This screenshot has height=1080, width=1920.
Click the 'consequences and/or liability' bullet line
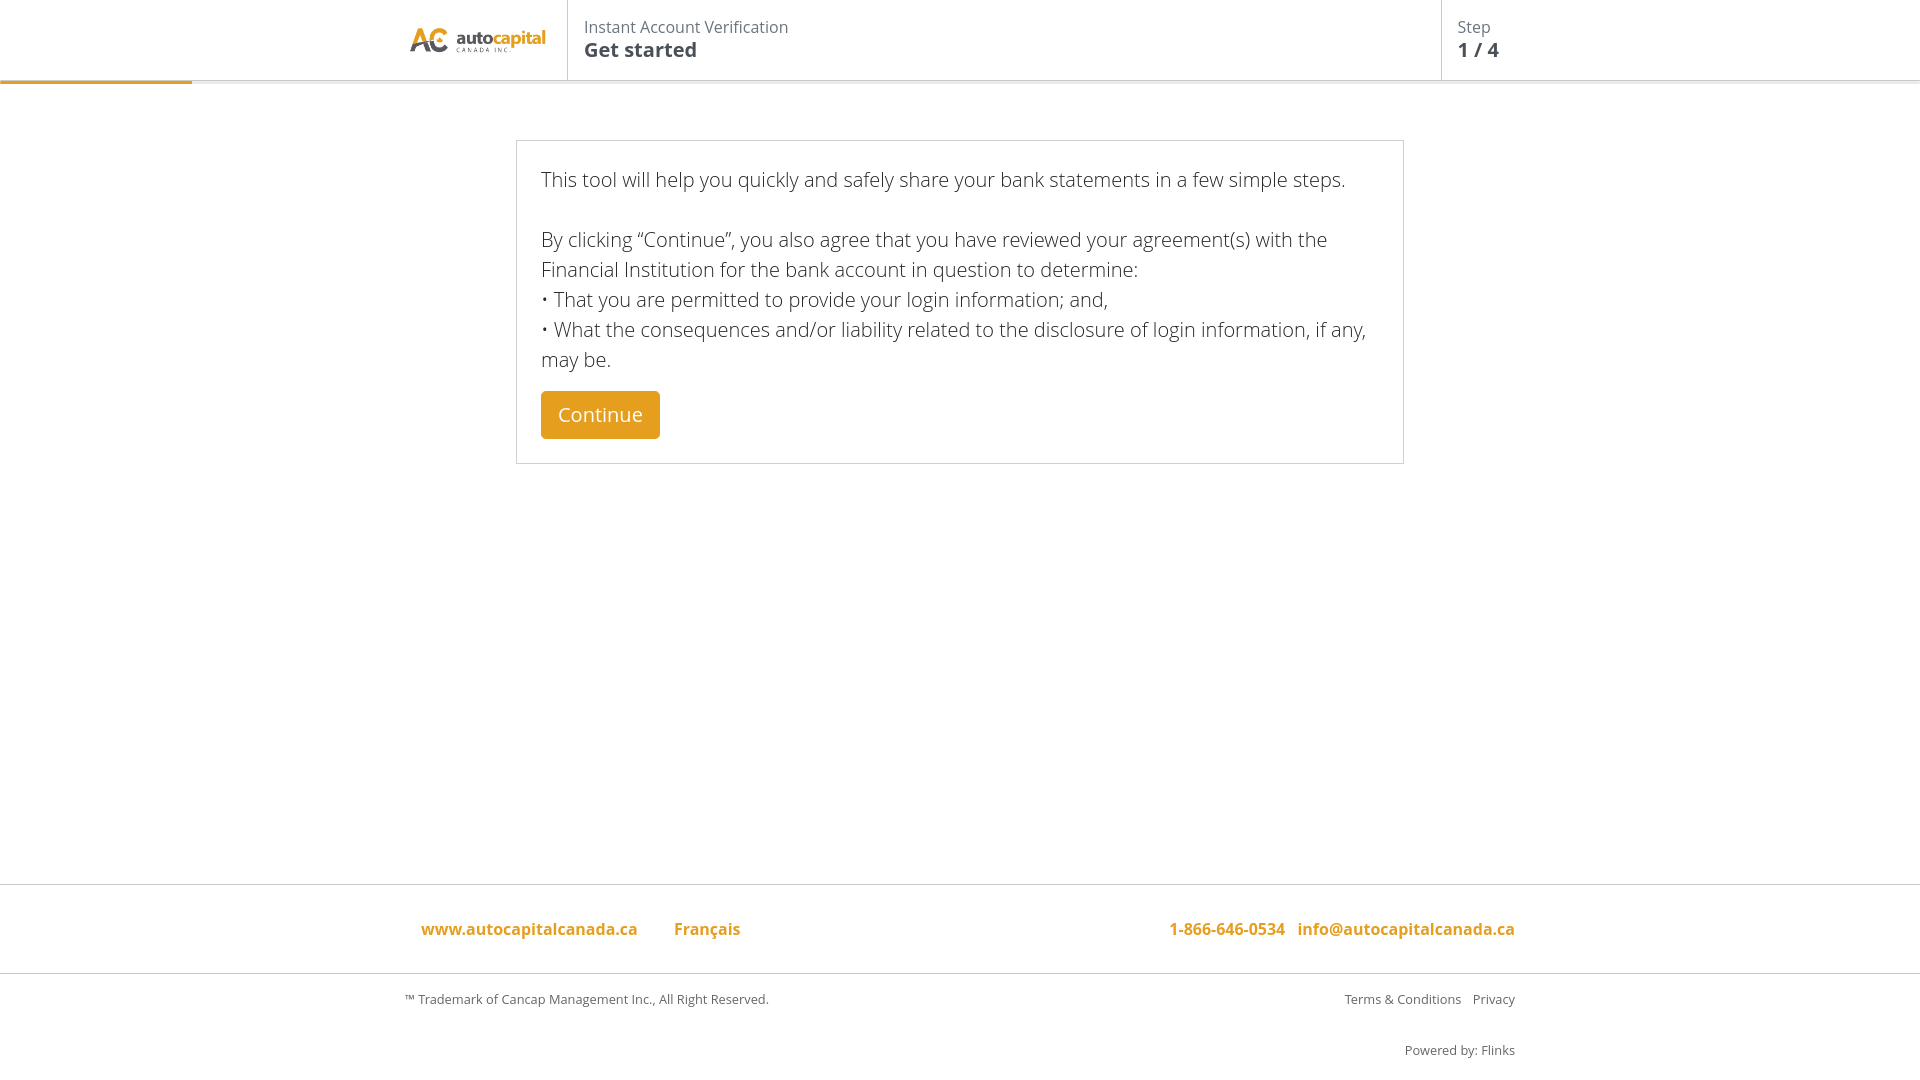tap(953, 345)
